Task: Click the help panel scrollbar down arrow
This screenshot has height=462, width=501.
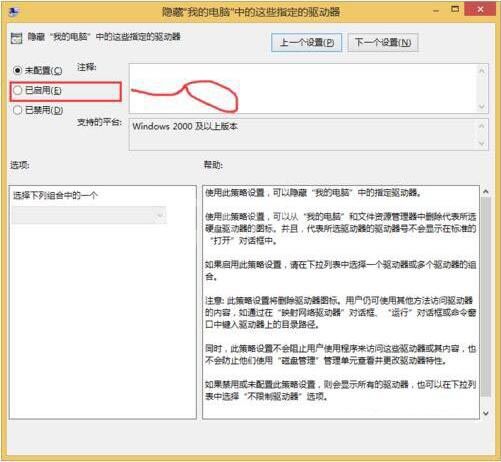Action: (x=486, y=413)
